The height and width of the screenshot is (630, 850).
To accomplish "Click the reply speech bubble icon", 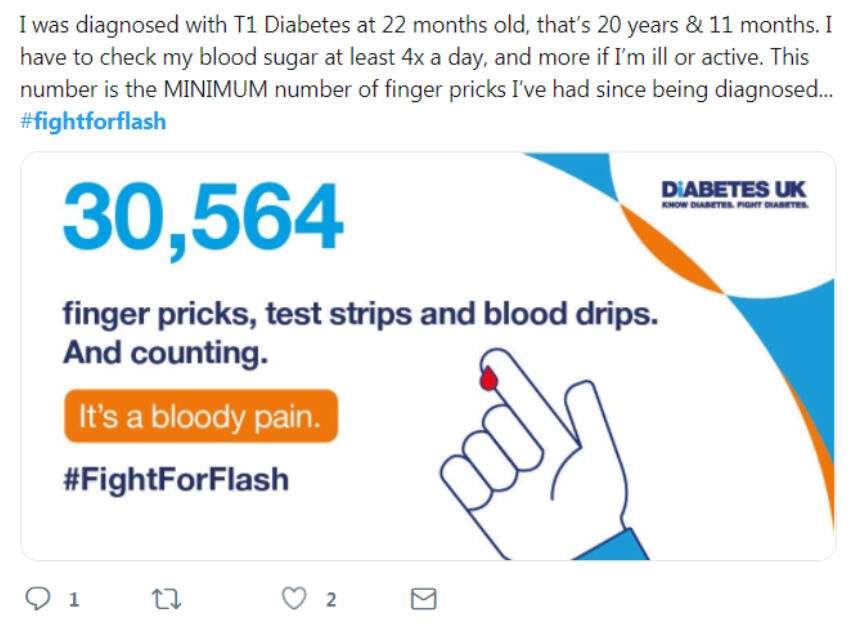I will [37, 598].
